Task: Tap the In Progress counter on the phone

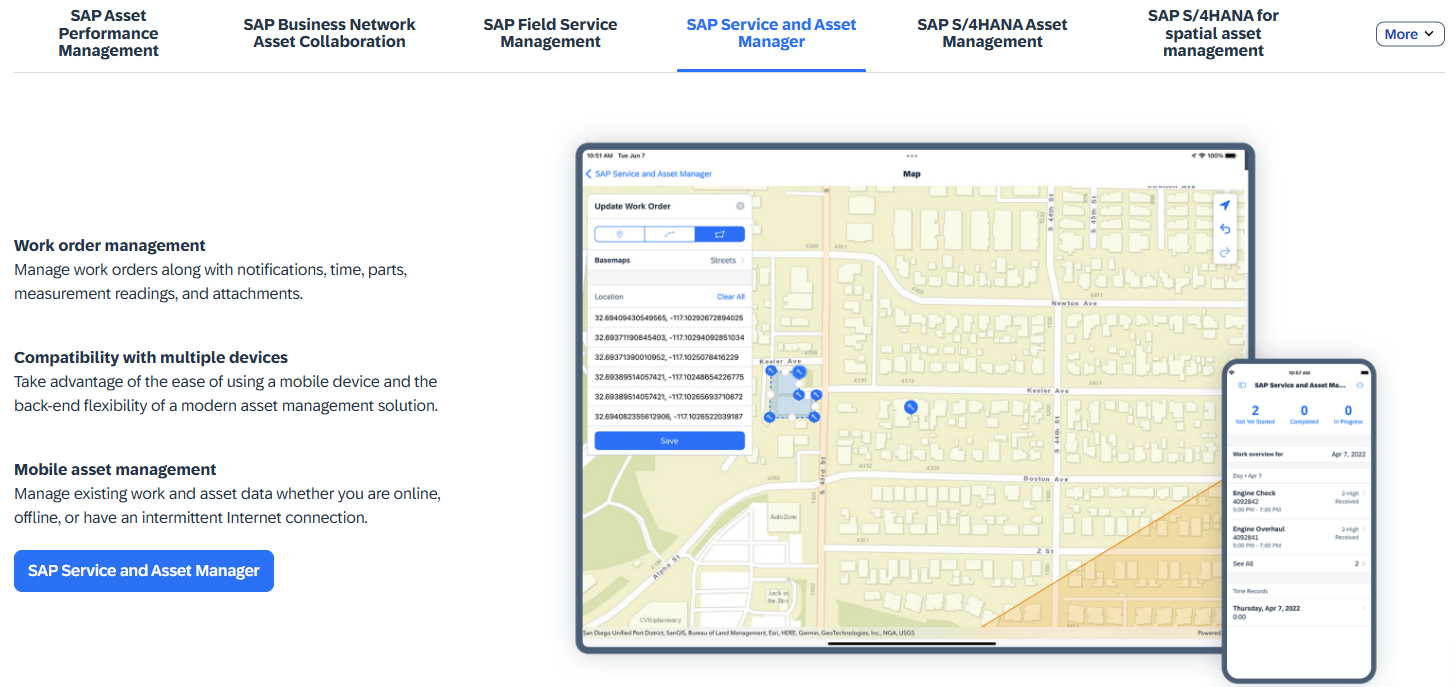Action: point(1348,414)
